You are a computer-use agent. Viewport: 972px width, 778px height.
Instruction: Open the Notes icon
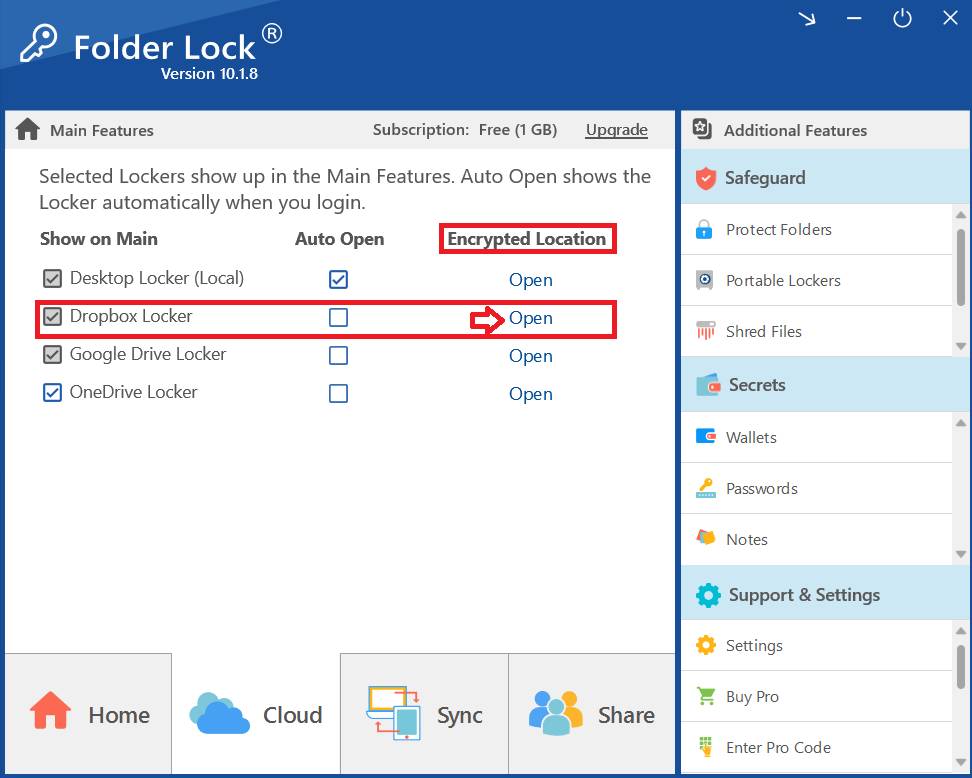click(x=706, y=539)
